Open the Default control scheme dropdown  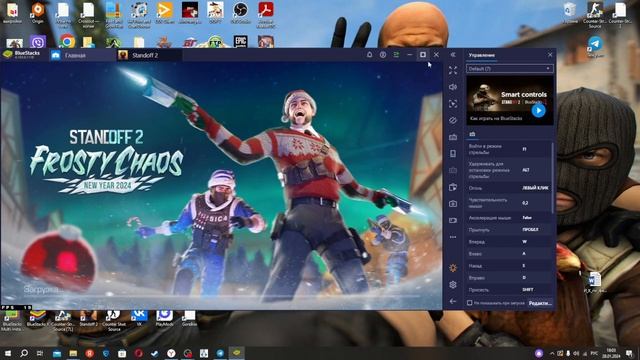click(x=510, y=69)
